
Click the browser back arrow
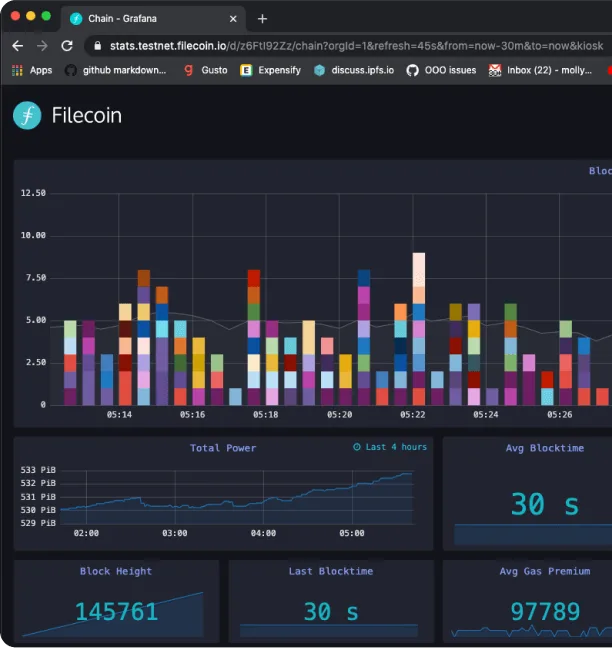(x=18, y=46)
